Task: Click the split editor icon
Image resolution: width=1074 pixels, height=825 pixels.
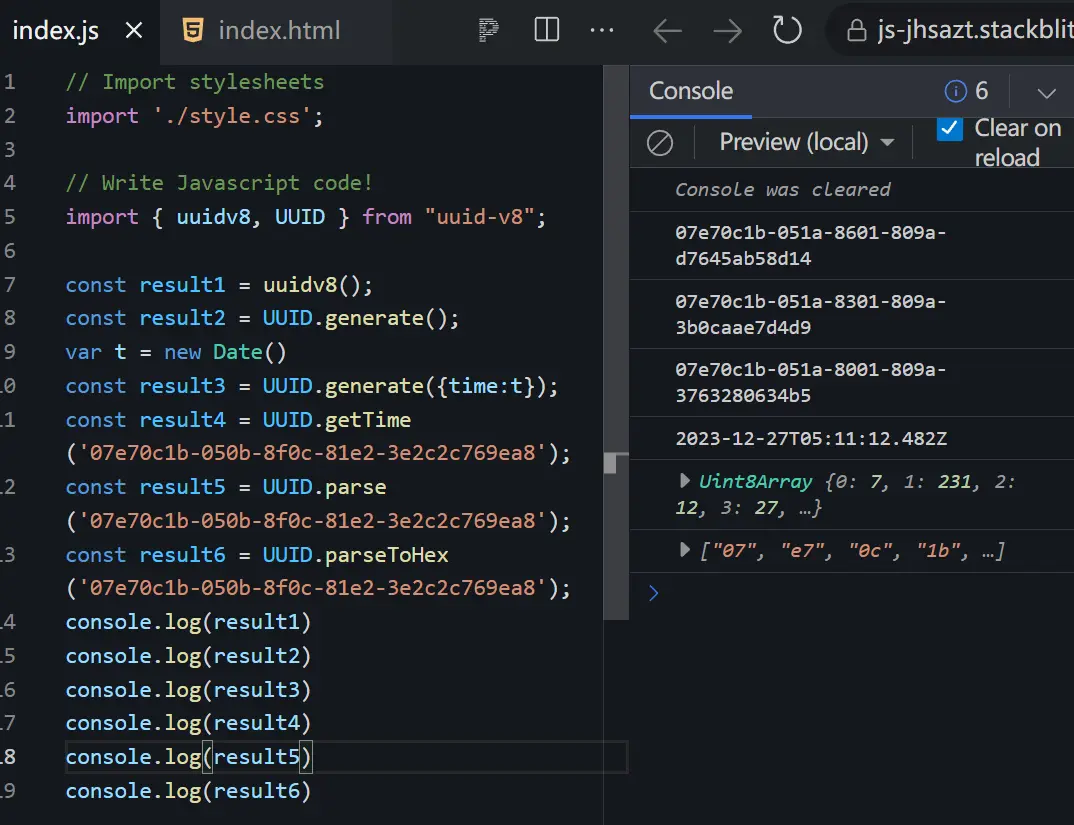Action: click(x=547, y=31)
